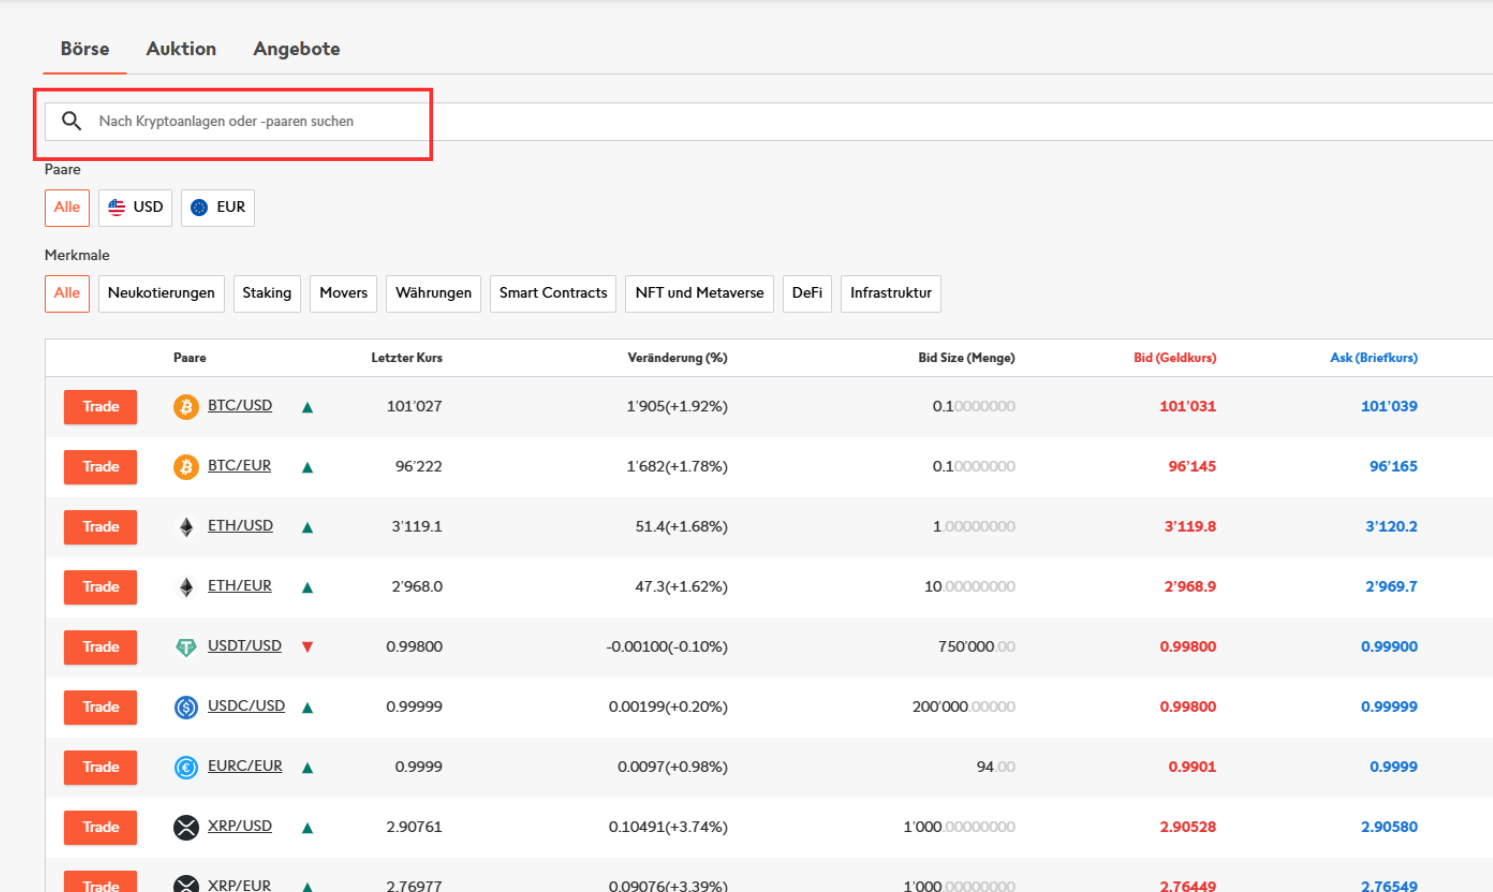
Task: Filter by Movers
Action: [x=344, y=293]
